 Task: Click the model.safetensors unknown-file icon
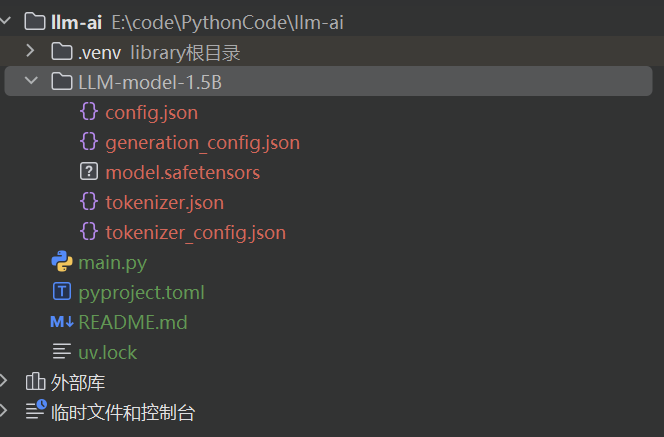point(89,172)
